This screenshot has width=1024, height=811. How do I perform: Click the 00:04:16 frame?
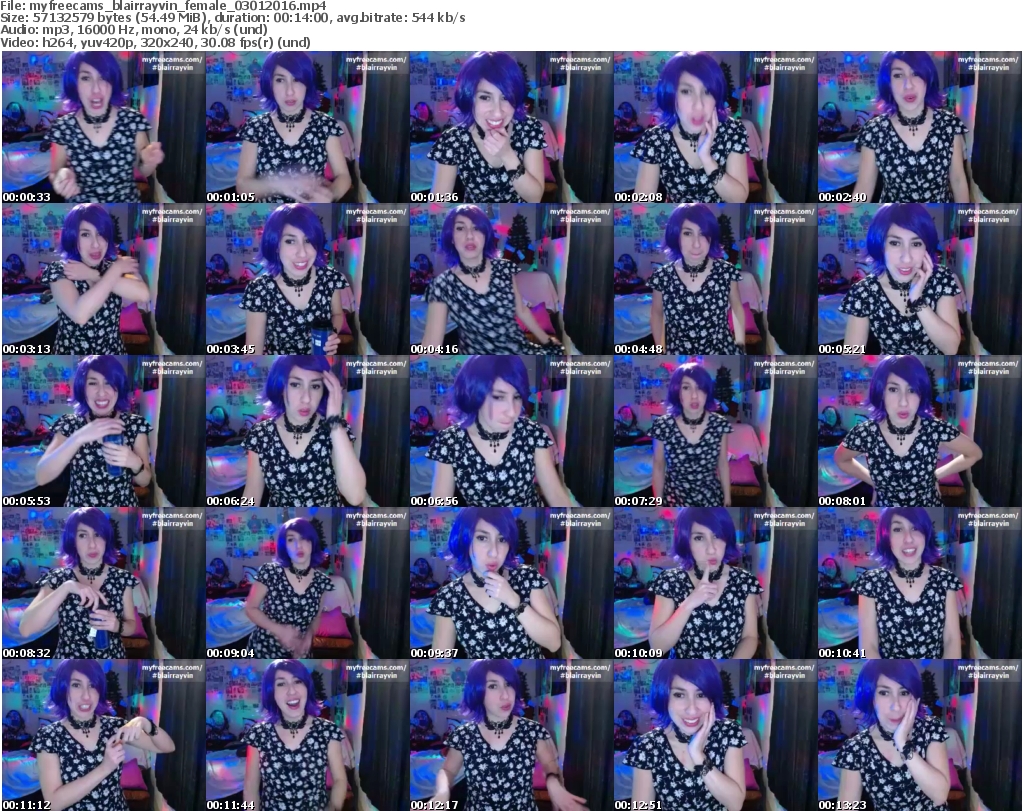point(511,279)
